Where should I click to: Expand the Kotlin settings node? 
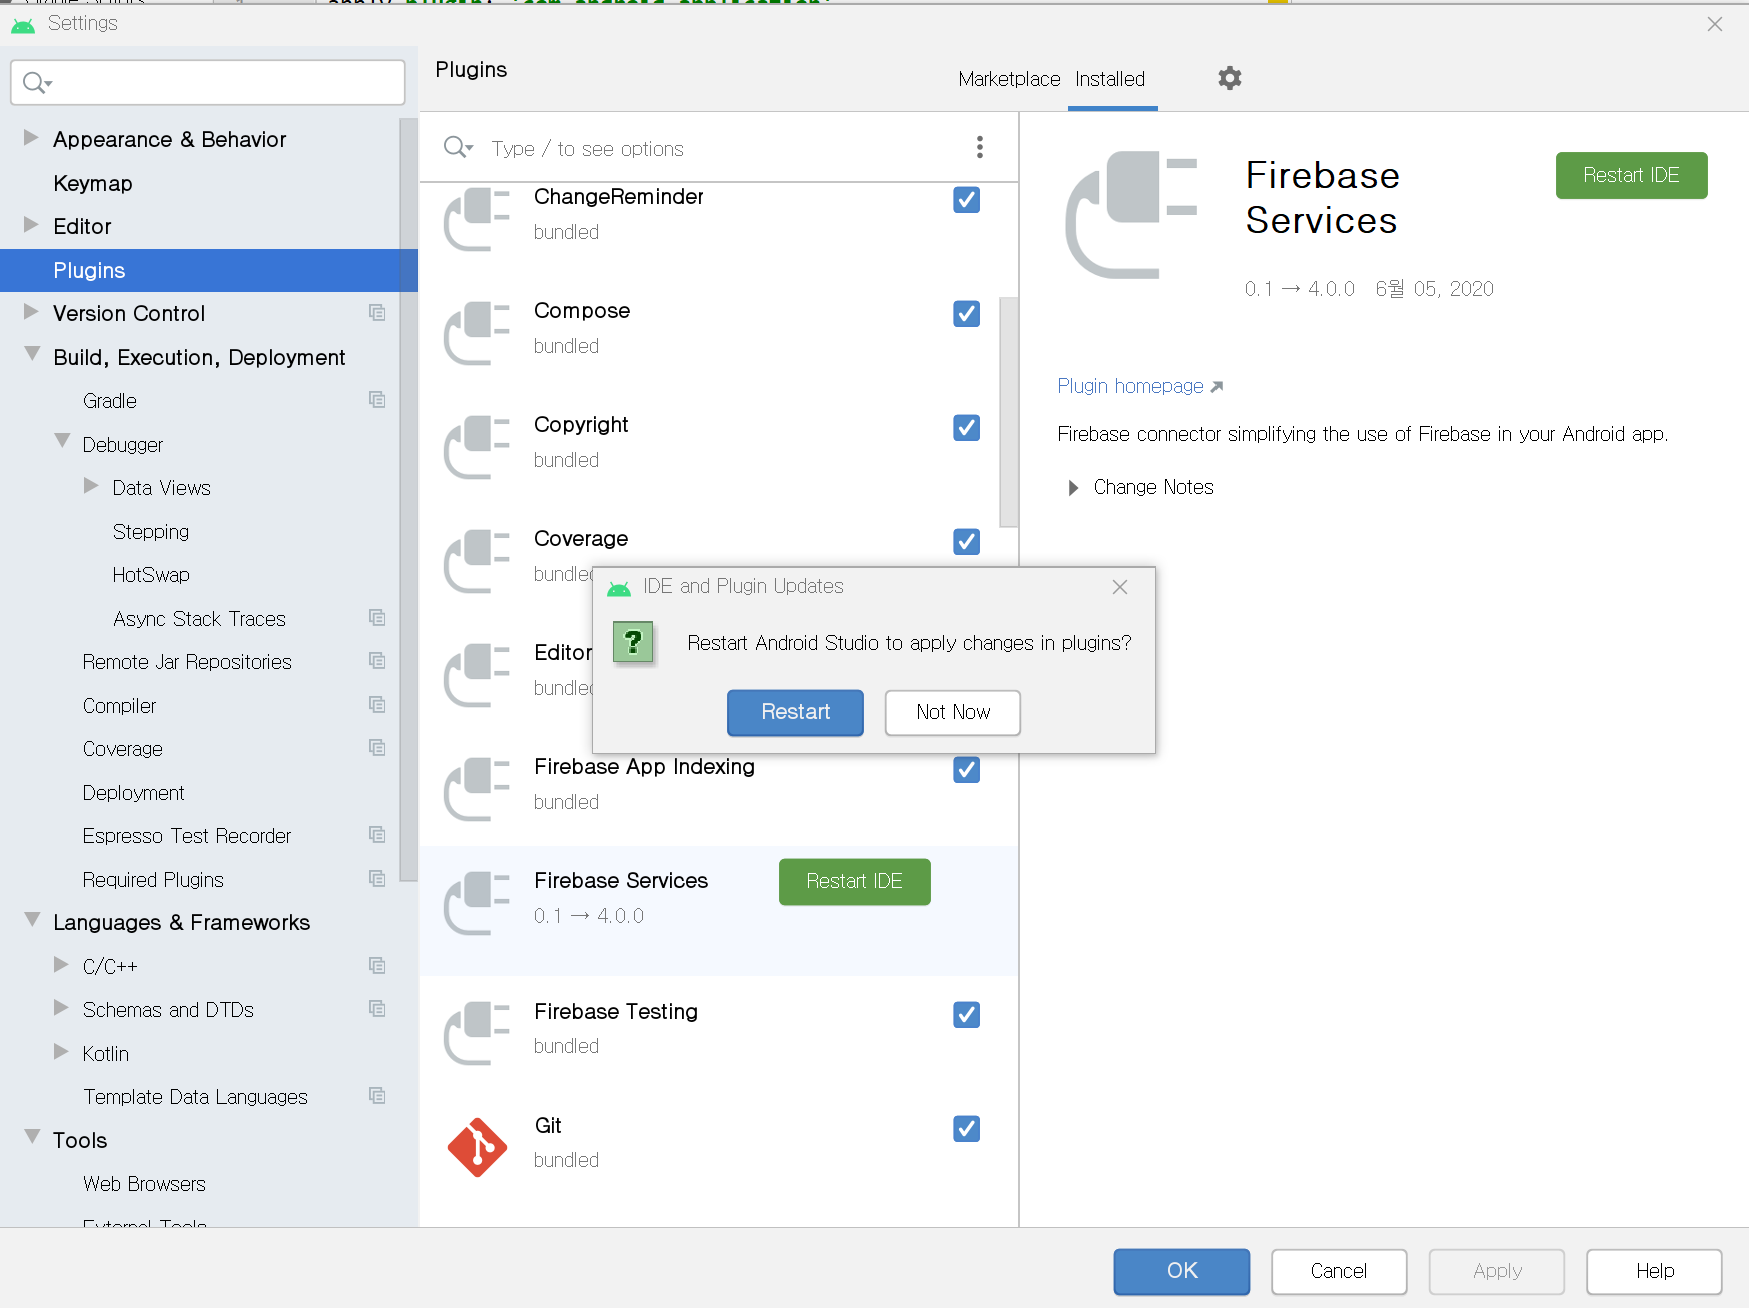[61, 1052]
